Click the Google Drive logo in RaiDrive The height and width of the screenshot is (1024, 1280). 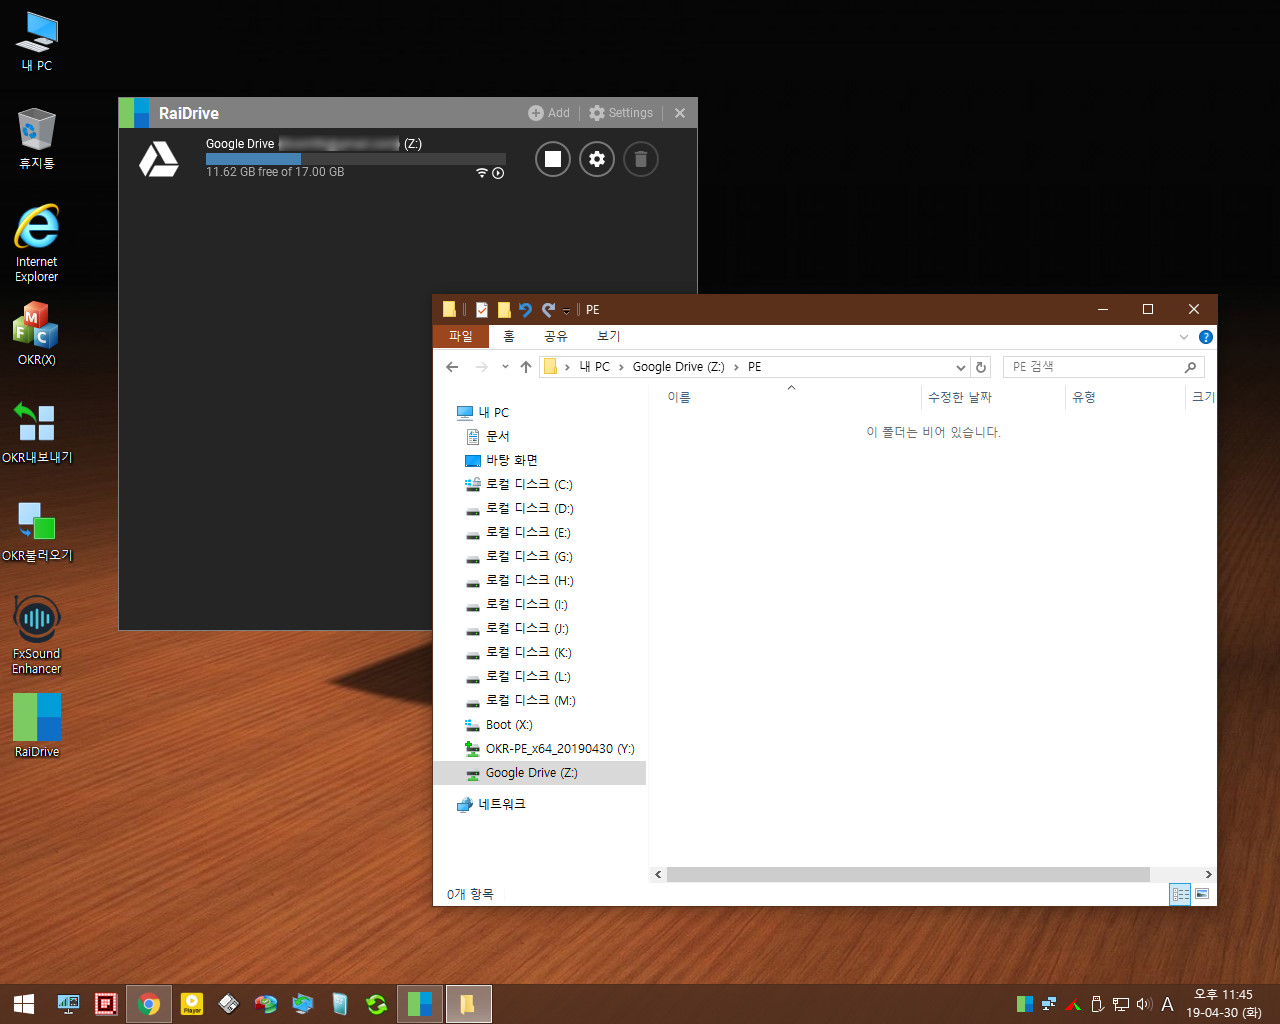tap(158, 159)
